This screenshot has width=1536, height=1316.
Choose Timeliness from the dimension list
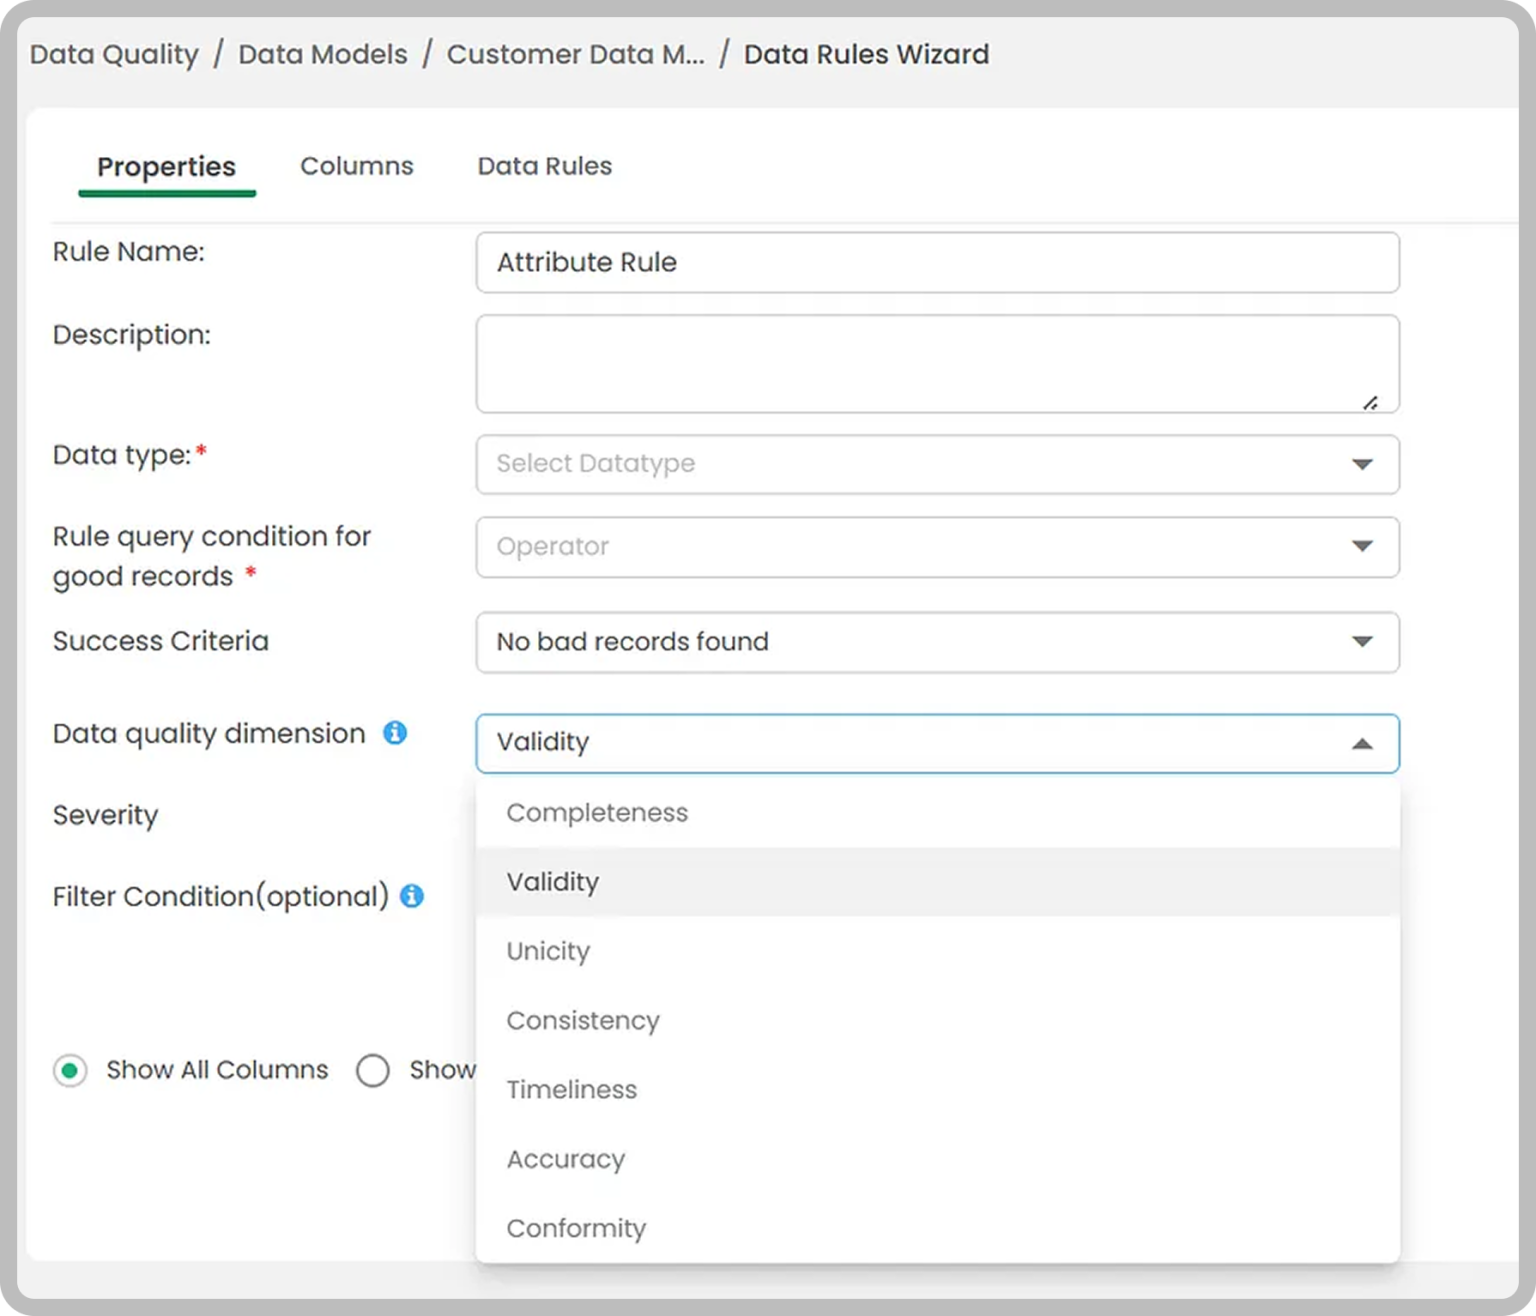938,1090
